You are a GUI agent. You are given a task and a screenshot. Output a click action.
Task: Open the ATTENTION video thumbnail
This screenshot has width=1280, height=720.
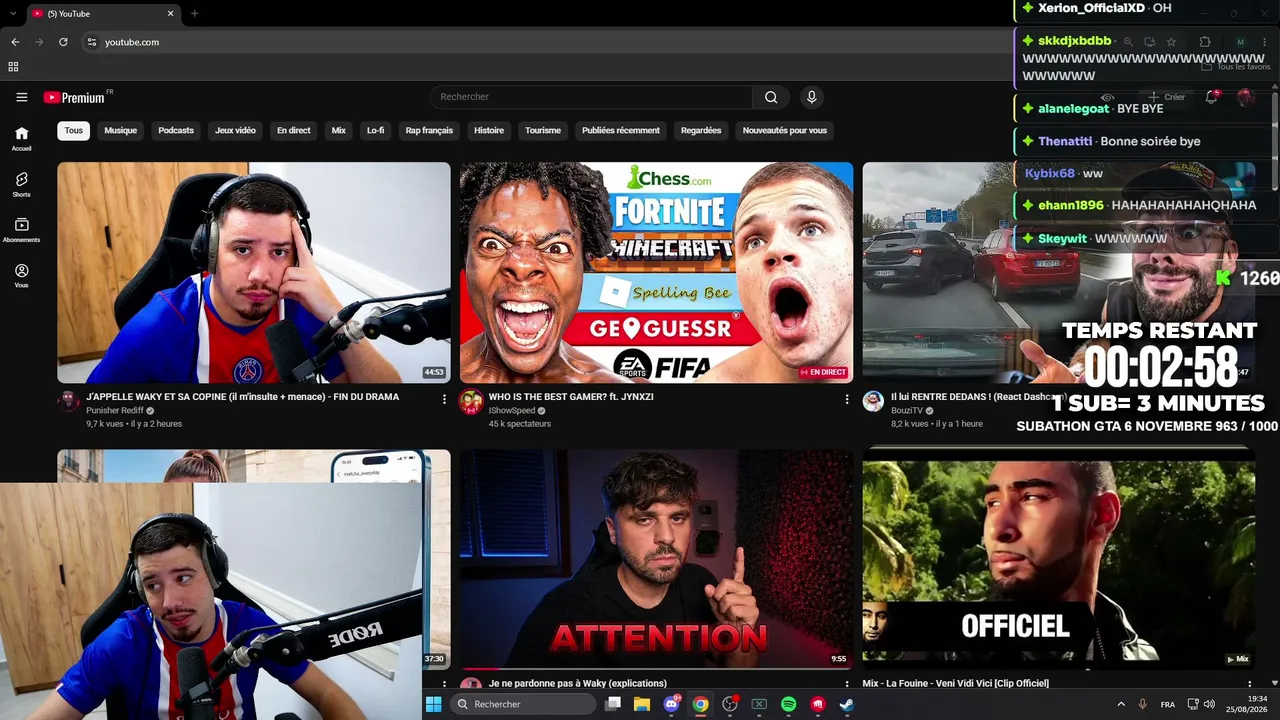[x=656, y=559]
